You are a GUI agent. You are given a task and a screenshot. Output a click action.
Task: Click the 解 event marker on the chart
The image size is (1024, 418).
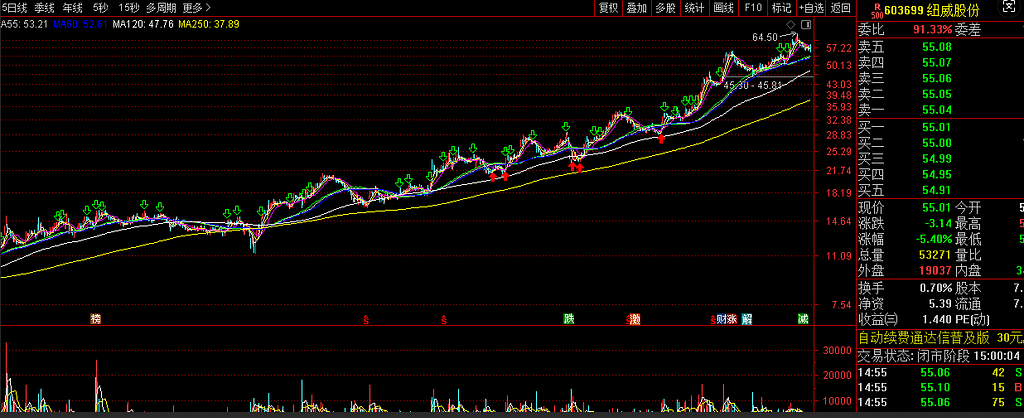click(746, 320)
